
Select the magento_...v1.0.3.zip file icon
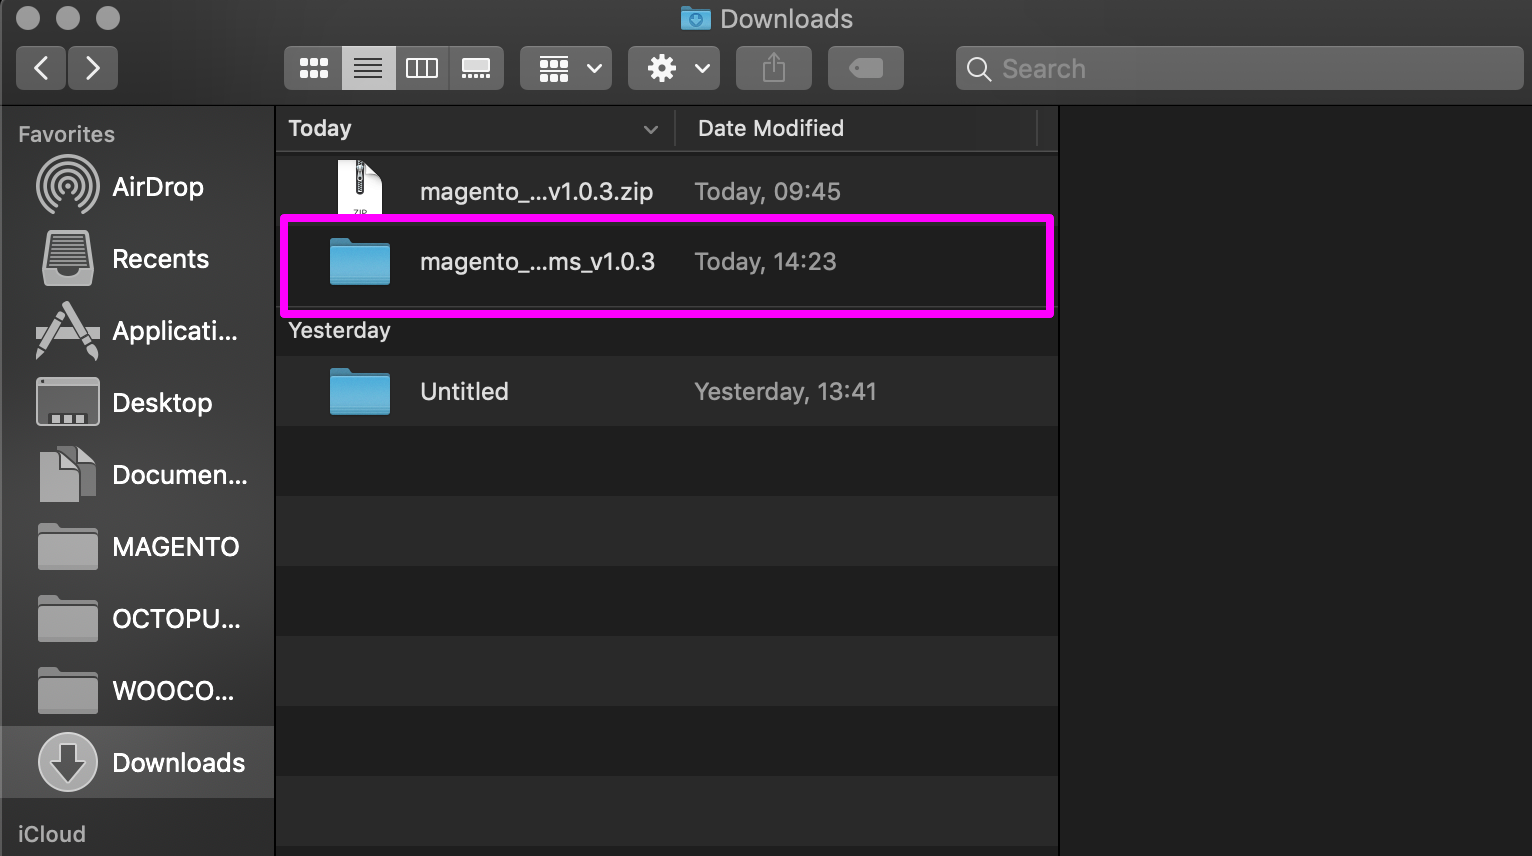tap(360, 188)
